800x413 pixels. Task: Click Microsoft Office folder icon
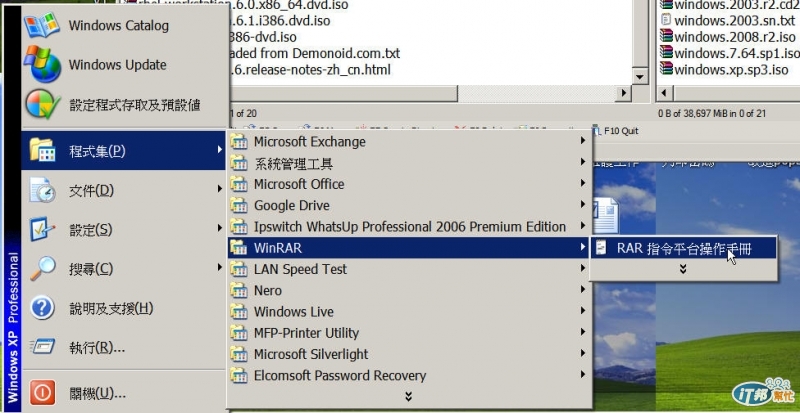pos(239,184)
